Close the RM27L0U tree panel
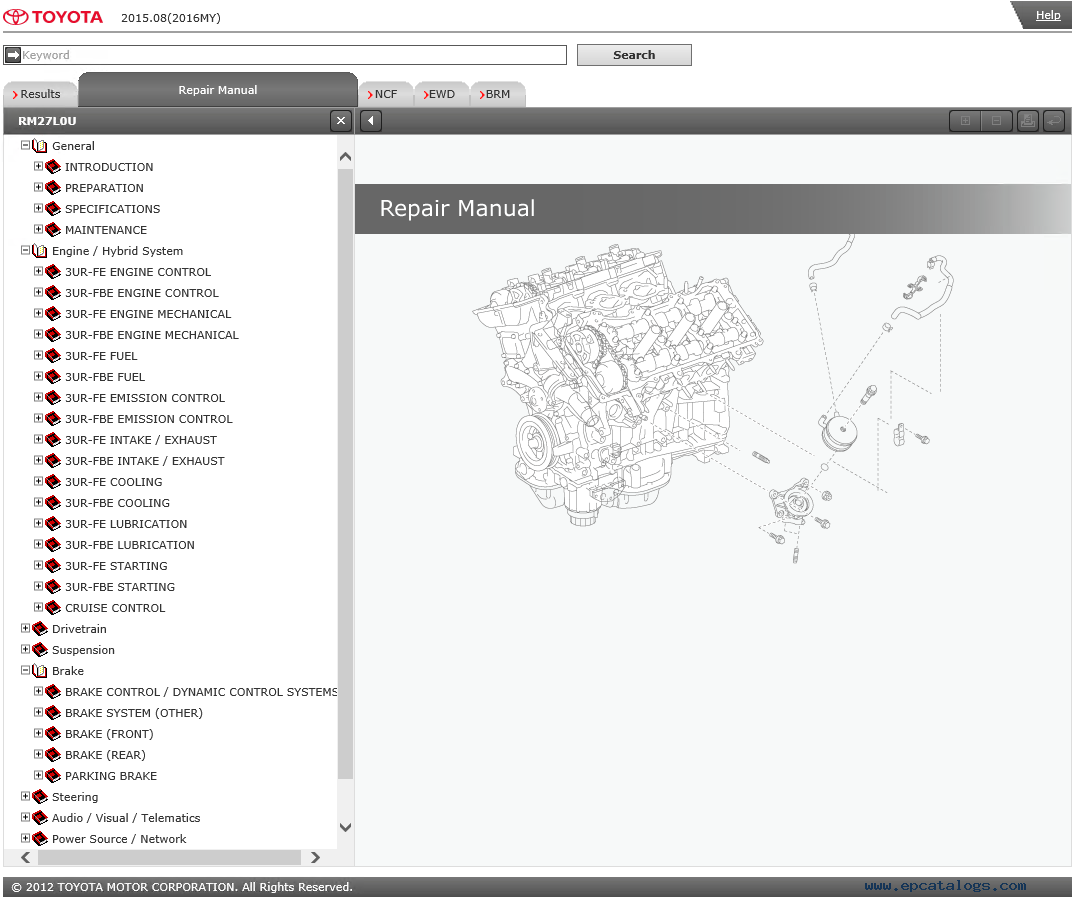1077x902 pixels. (x=341, y=121)
